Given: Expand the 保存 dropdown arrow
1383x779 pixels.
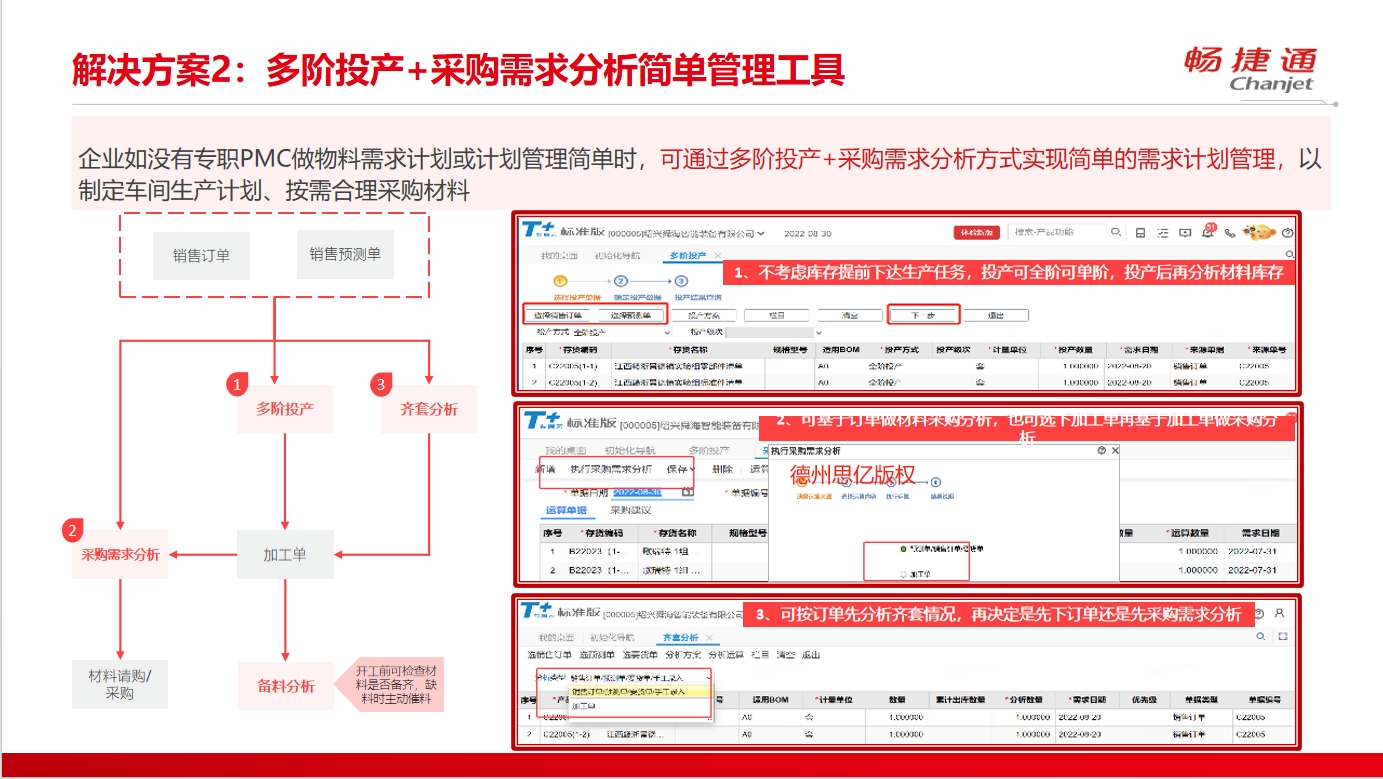Looking at the screenshot, I should point(692,469).
